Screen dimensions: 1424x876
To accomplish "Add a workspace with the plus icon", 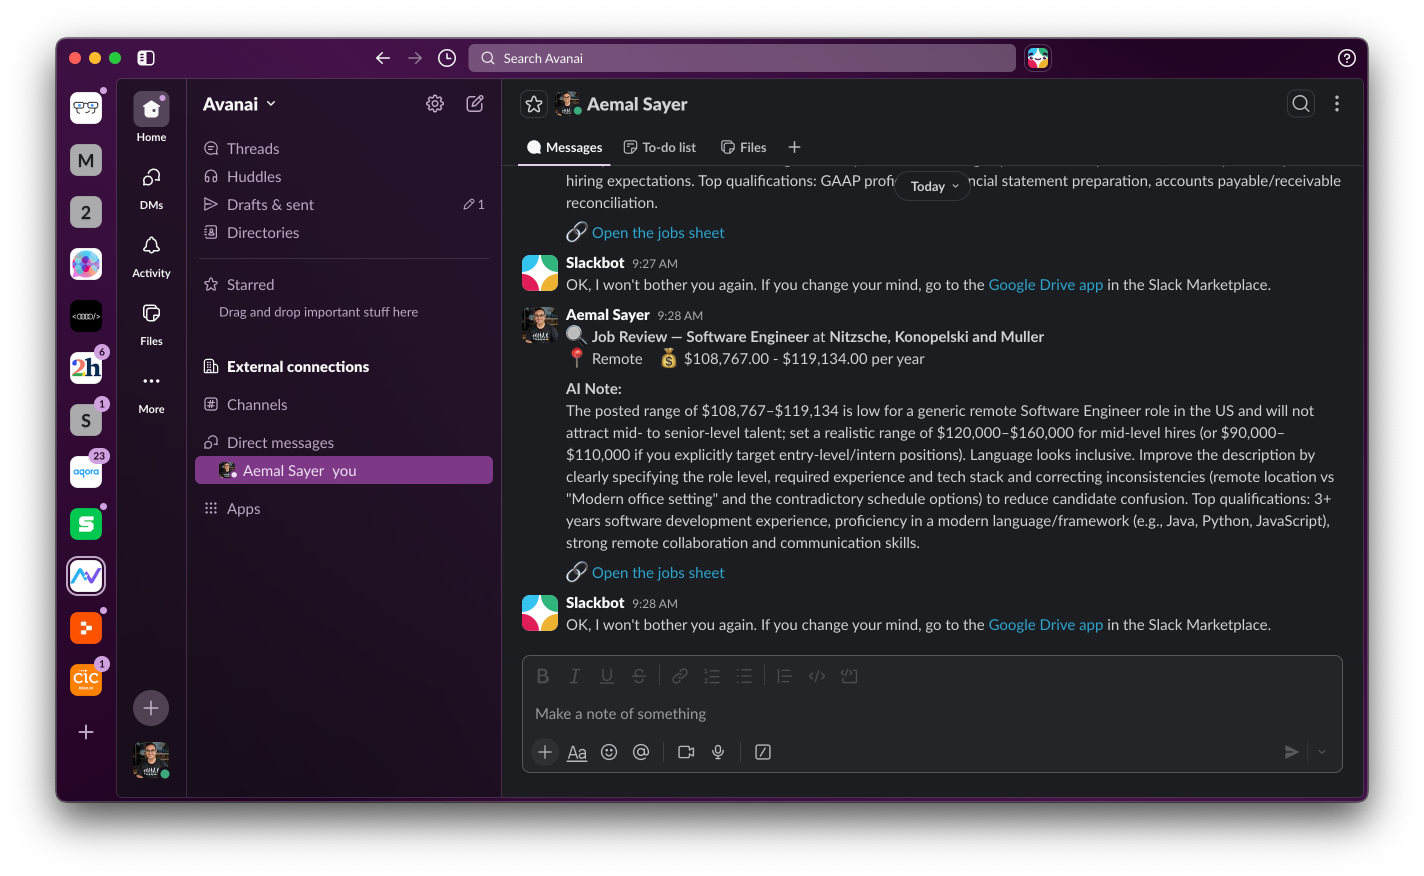I will 86,732.
